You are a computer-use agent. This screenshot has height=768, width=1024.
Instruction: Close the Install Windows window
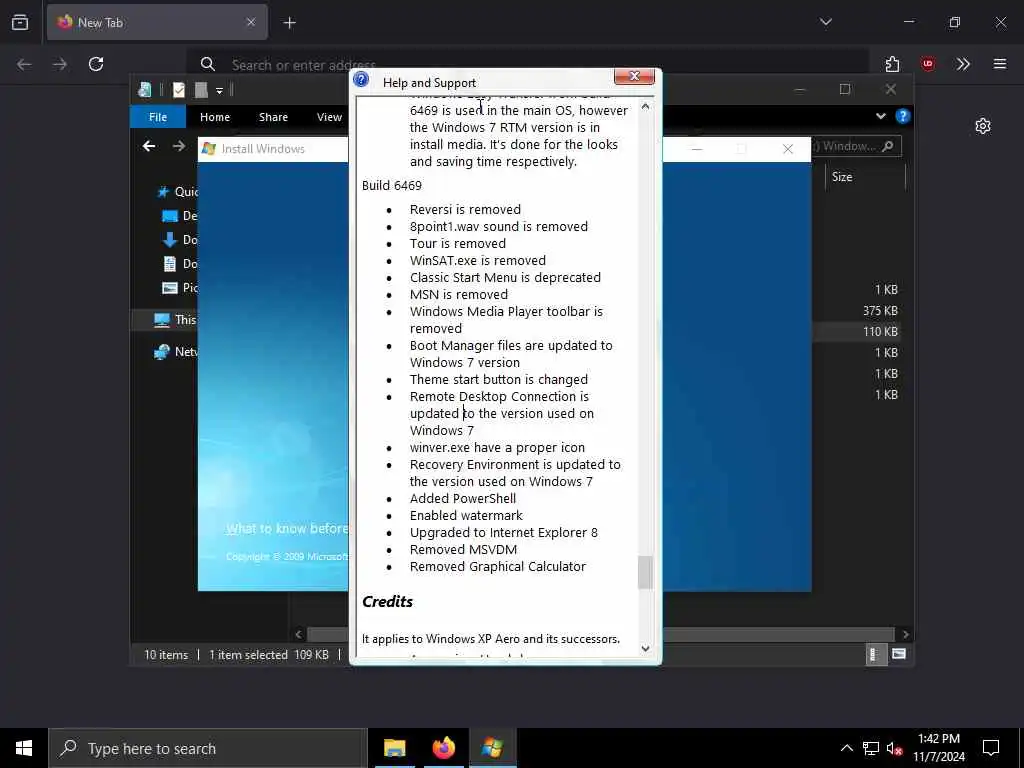click(x=788, y=149)
